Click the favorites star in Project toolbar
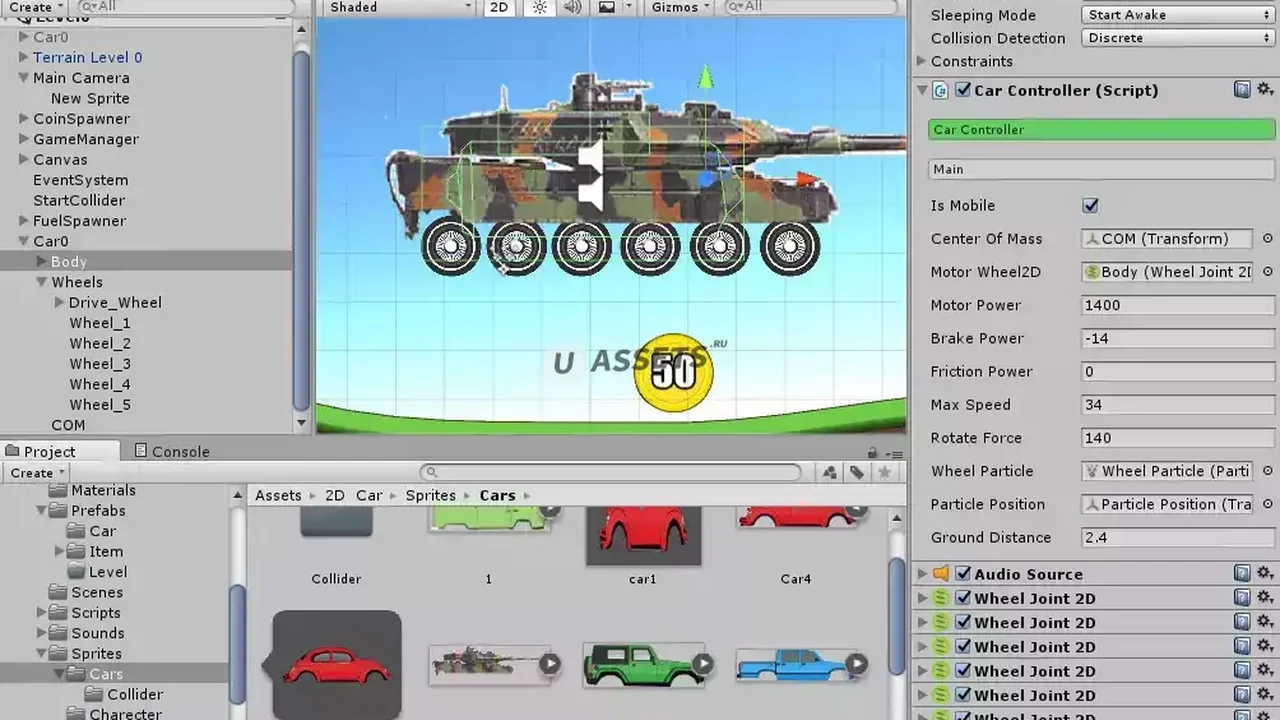This screenshot has width=1280, height=720. pos(884,473)
